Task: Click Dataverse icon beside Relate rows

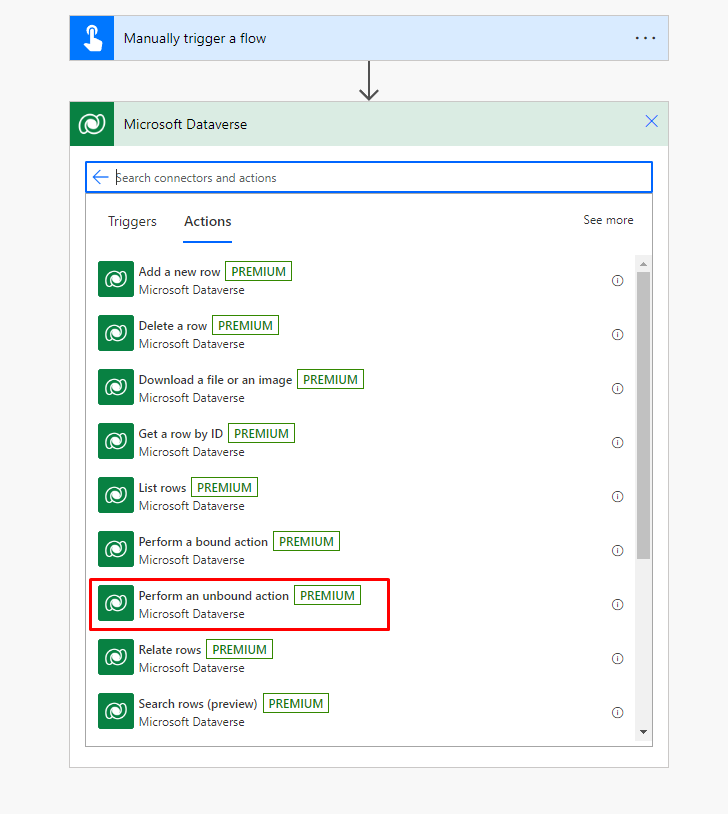Action: pos(116,657)
